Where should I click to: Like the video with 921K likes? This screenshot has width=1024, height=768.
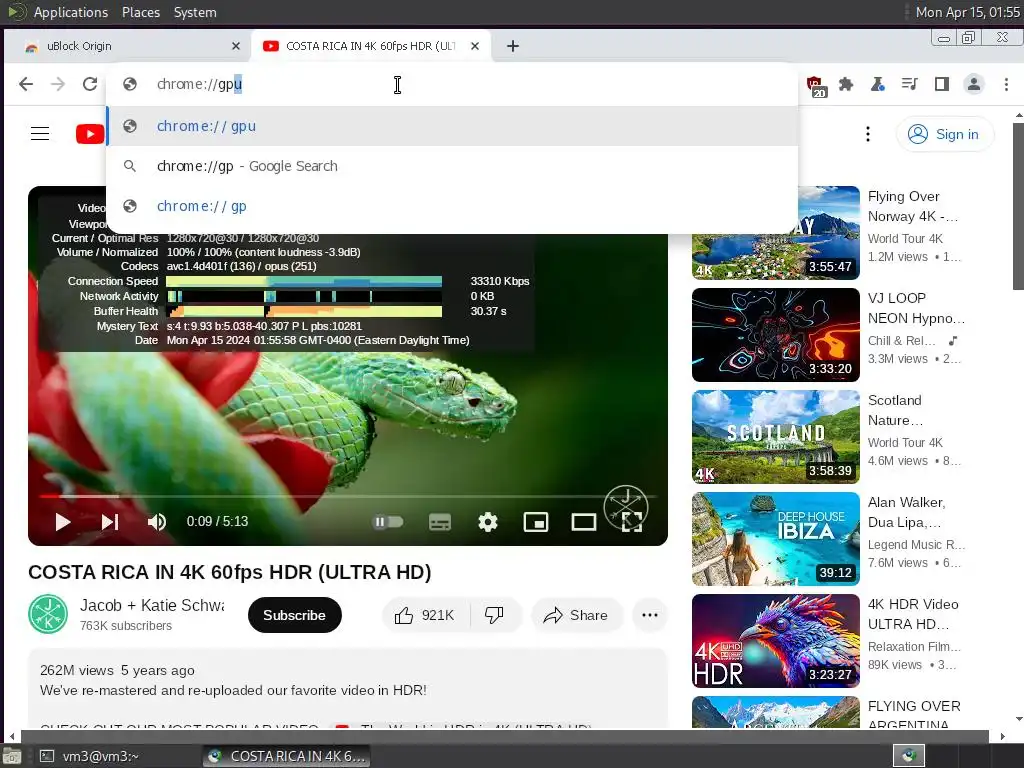pyautogui.click(x=425, y=615)
